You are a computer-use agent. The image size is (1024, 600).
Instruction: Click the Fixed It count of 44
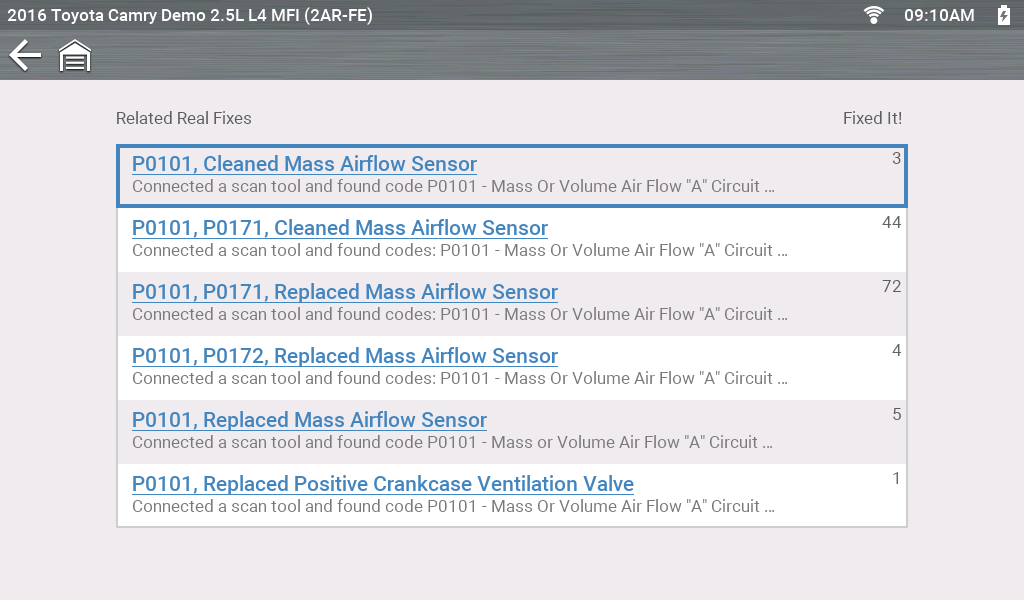tap(892, 223)
